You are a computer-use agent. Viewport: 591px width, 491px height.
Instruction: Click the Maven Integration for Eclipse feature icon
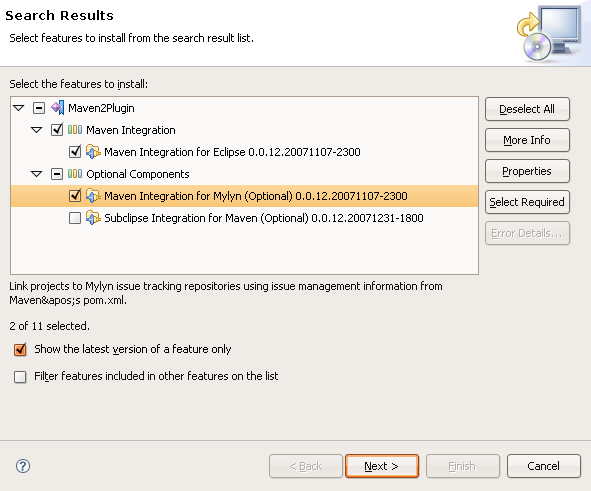[93, 152]
